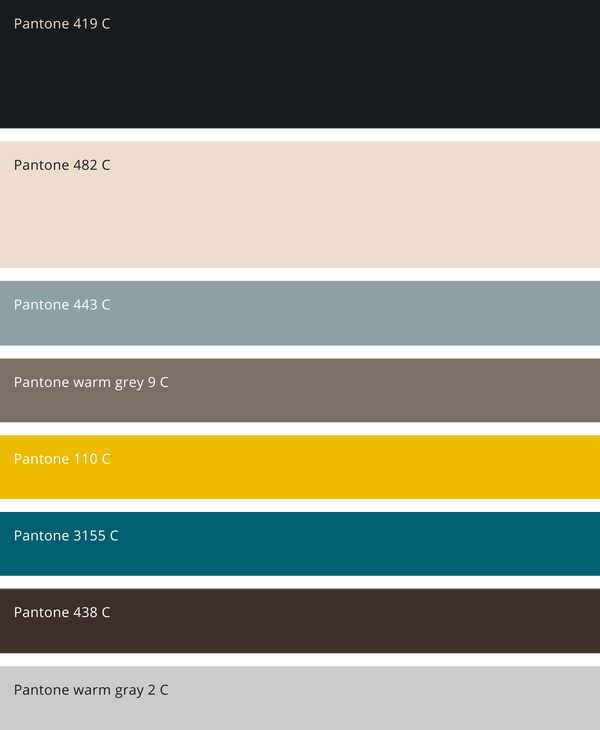Click the 'Pantone 443 C' label text
600x730 pixels.
[x=62, y=304]
